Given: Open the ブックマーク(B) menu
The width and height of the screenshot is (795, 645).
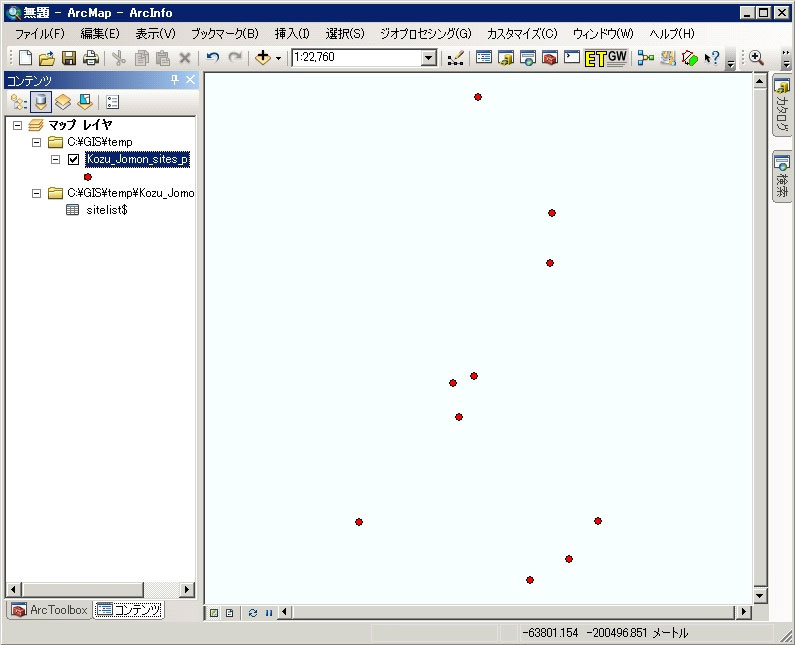Looking at the screenshot, I should pyautogui.click(x=225, y=34).
